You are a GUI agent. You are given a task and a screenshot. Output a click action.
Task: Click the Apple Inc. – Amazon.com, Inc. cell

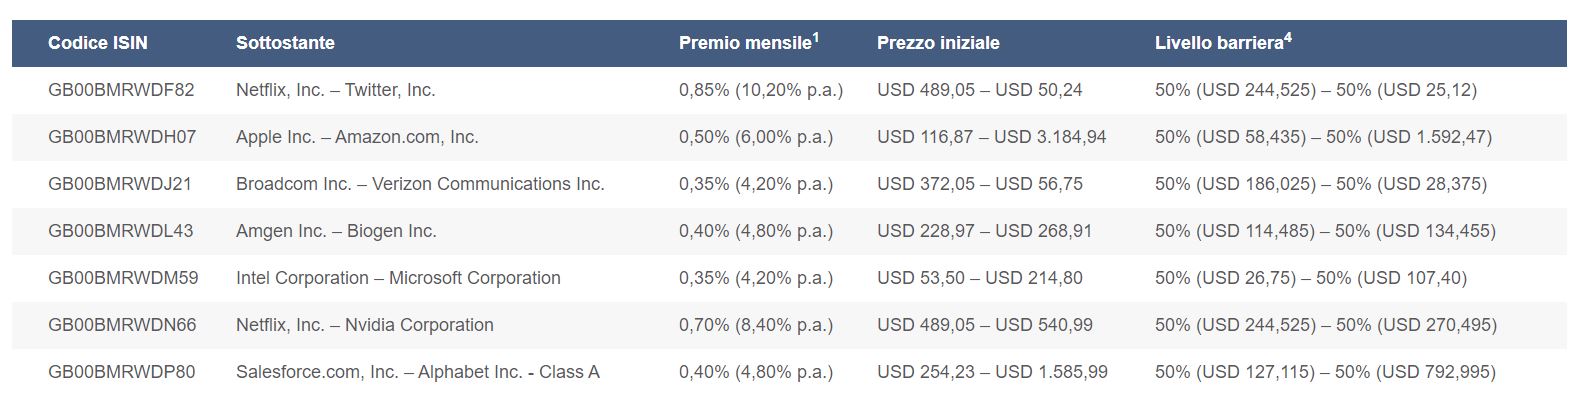pyautogui.click(x=357, y=137)
